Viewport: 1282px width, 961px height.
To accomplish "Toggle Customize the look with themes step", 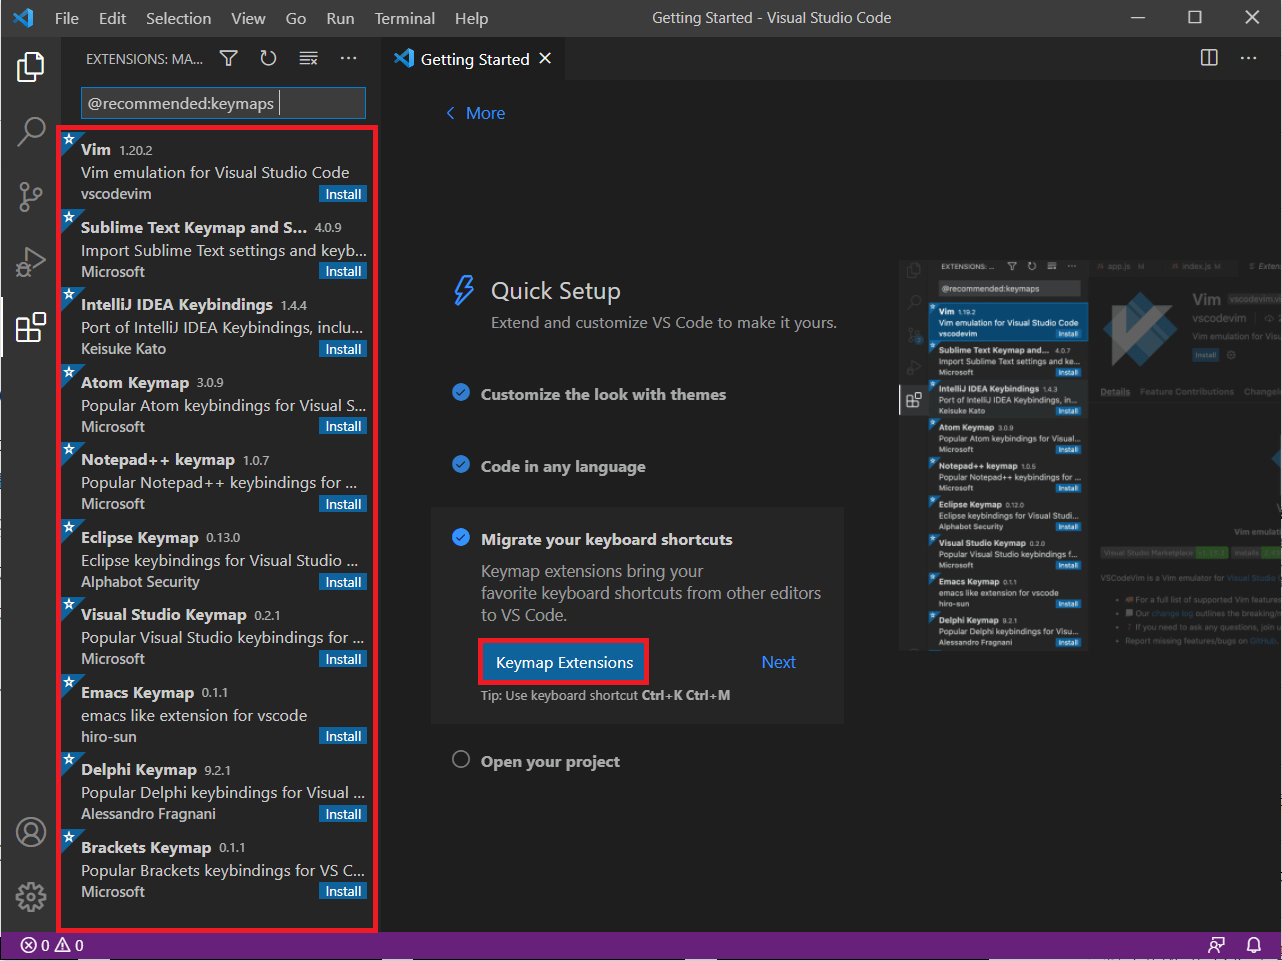I will click(461, 392).
